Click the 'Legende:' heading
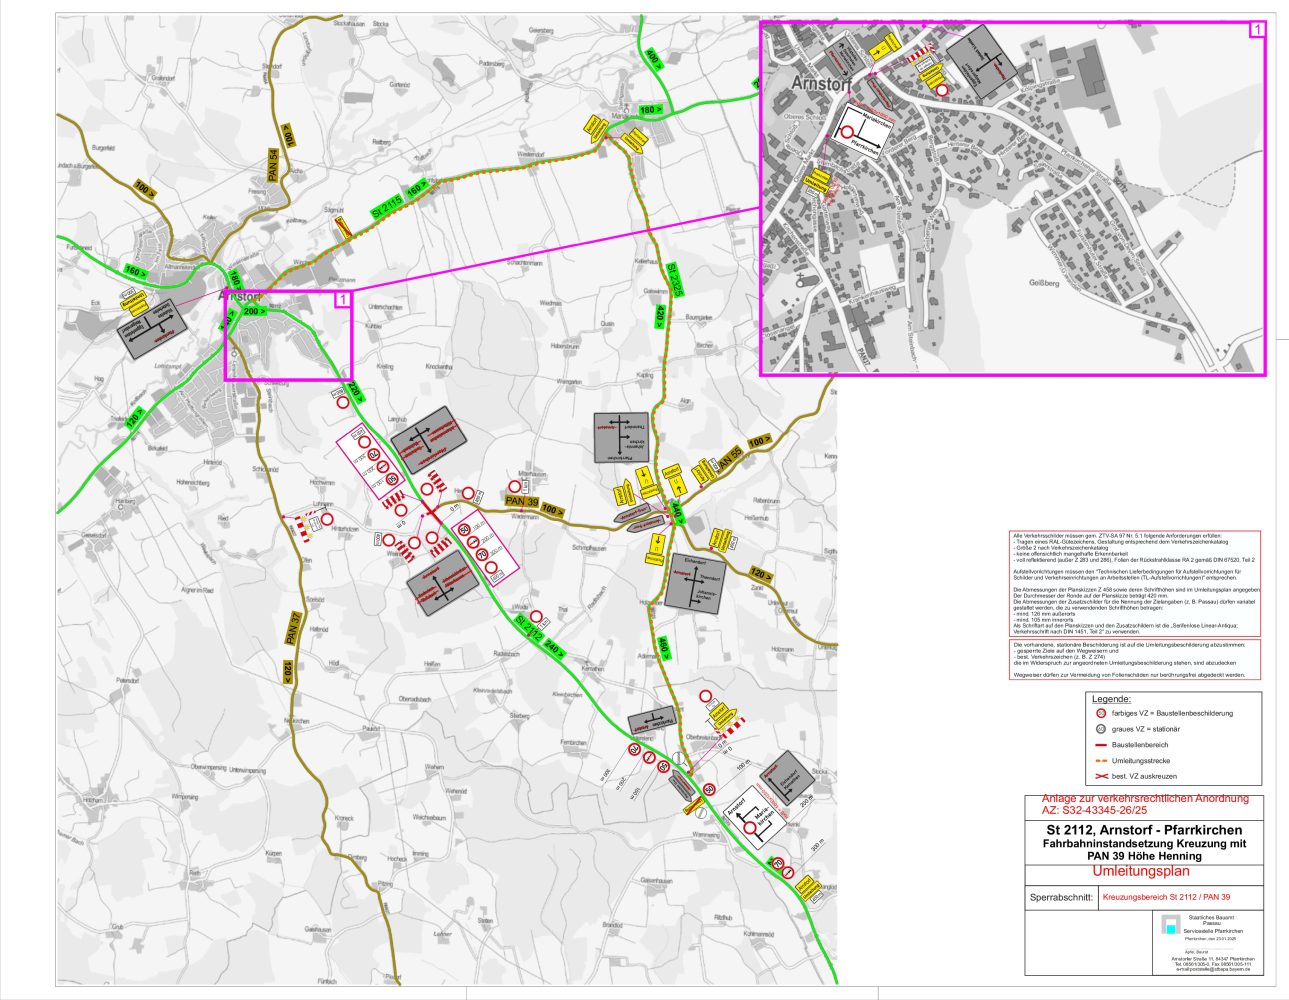The width and height of the screenshot is (1289, 1000). (x=1111, y=699)
